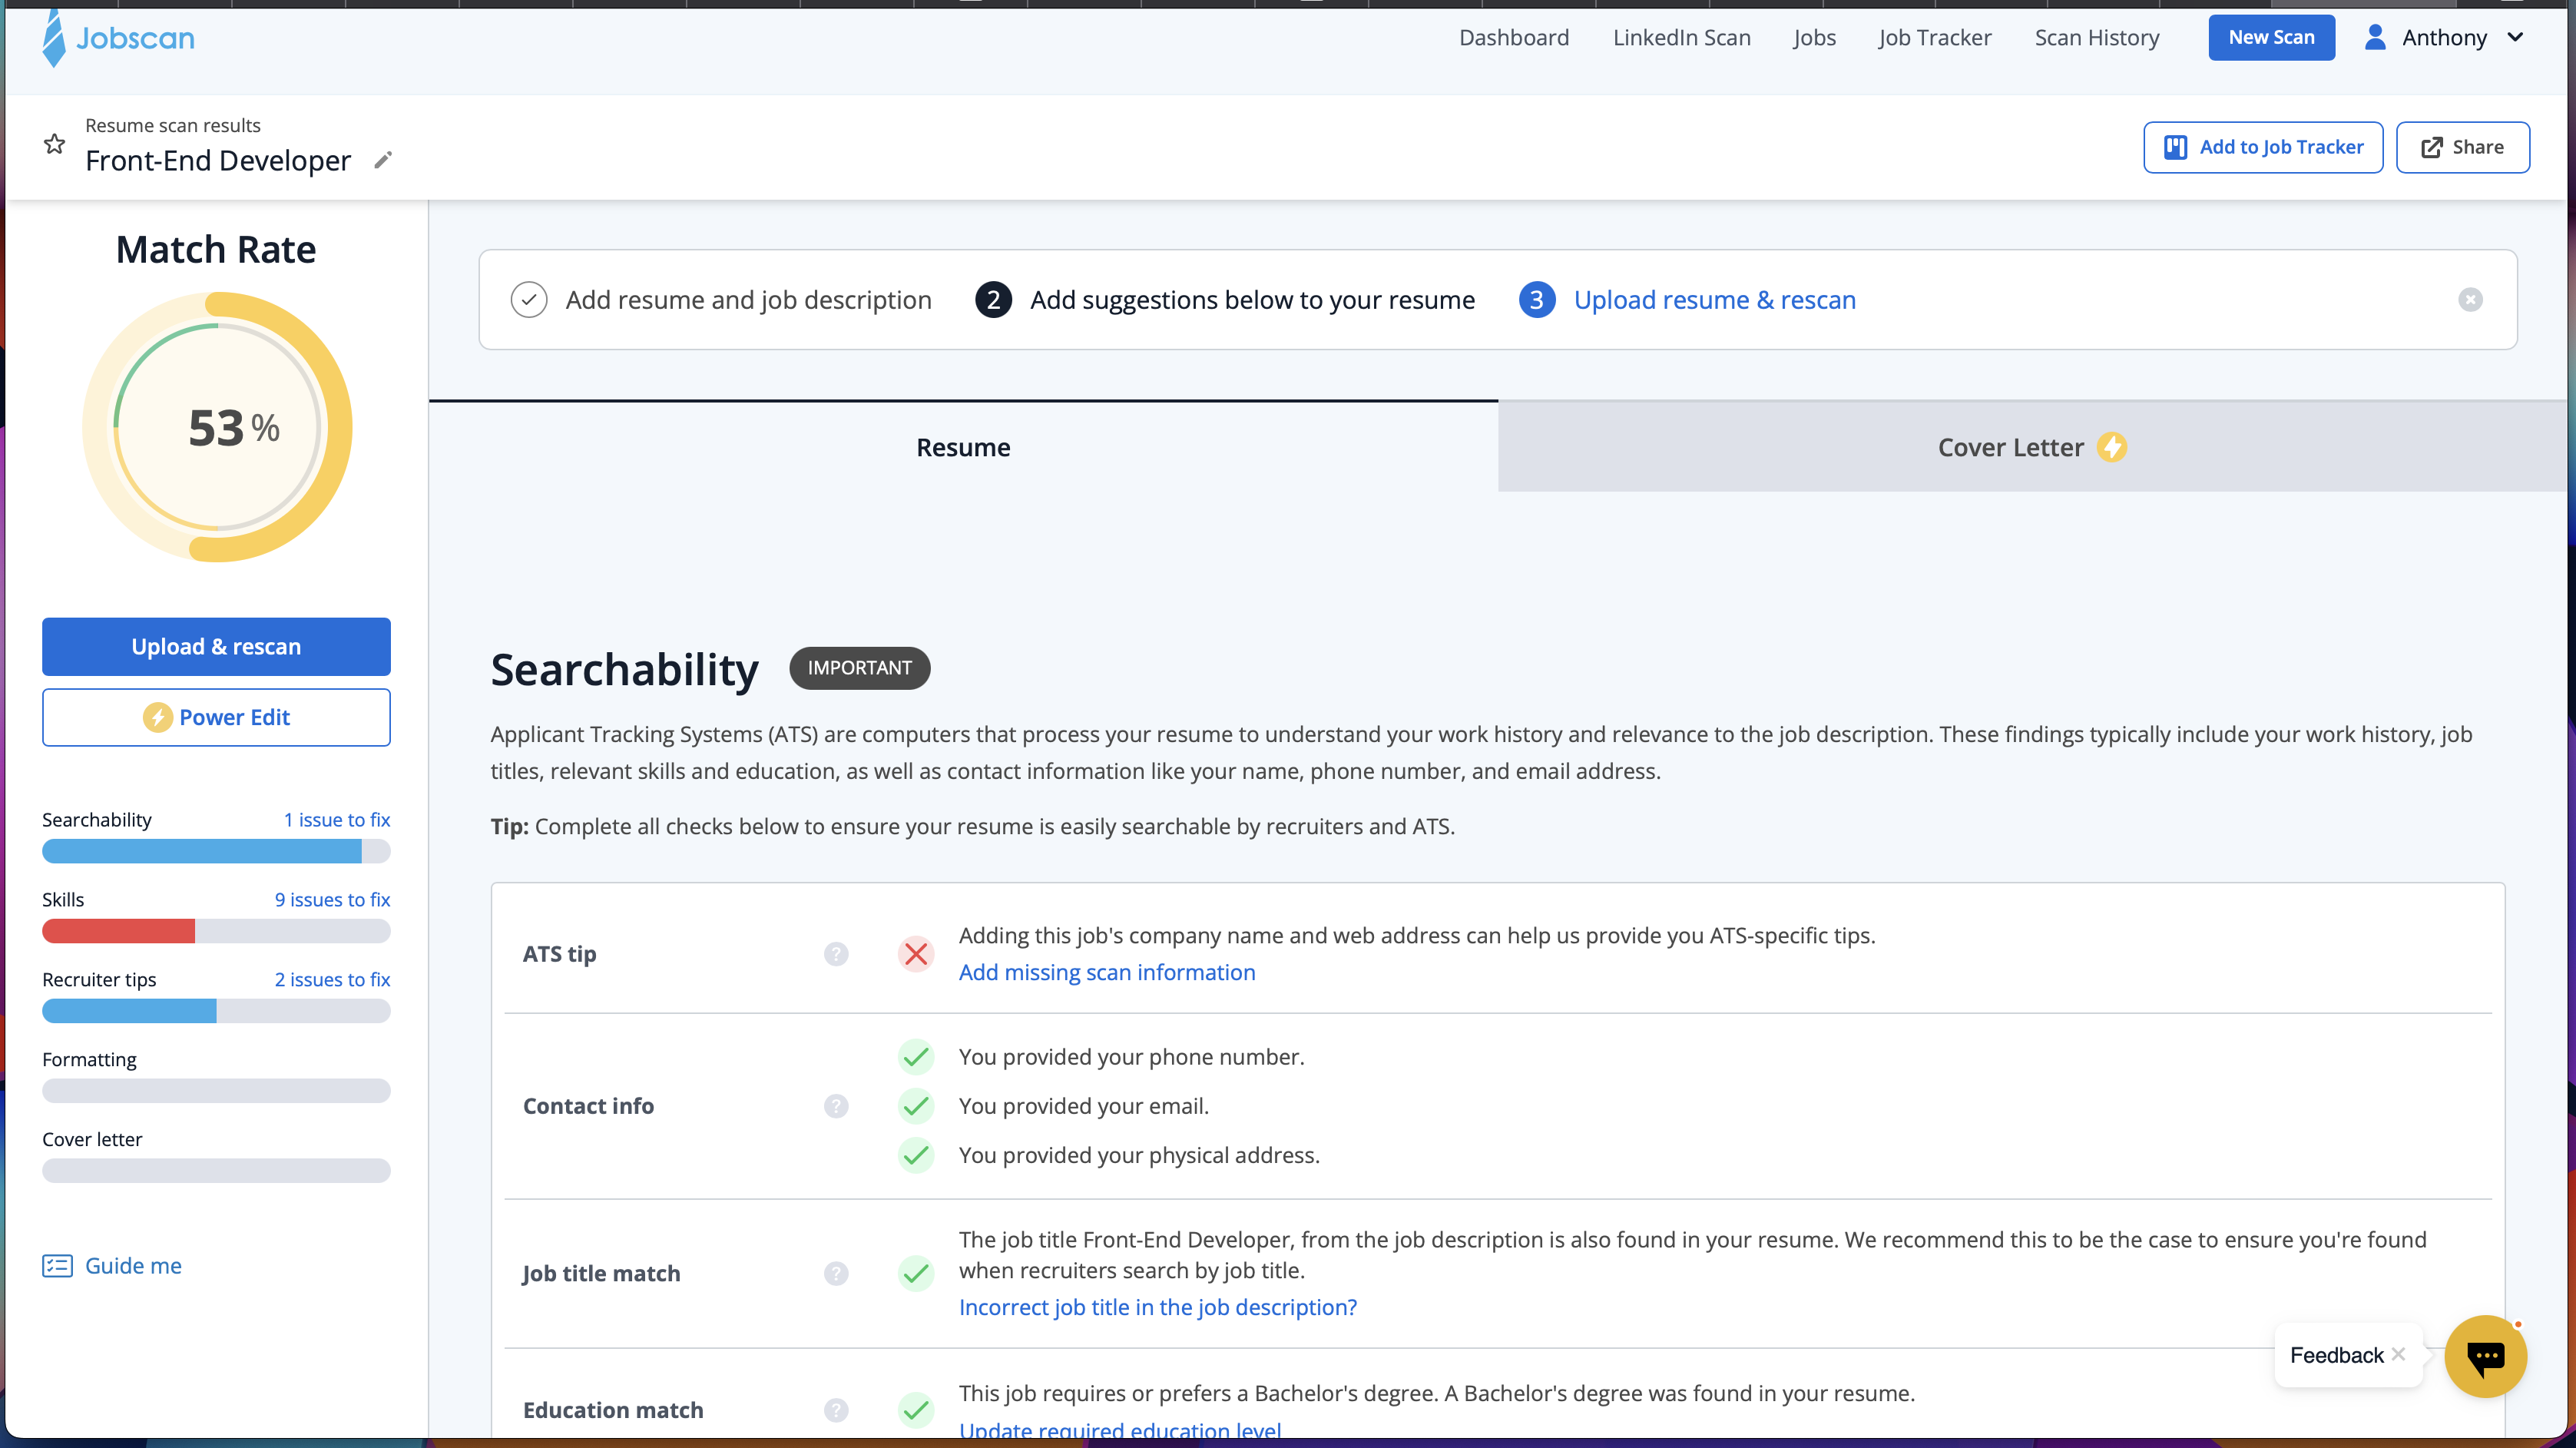2576x1448 pixels.
Task: Expand the Anthony account dropdown
Action: tap(2516, 37)
